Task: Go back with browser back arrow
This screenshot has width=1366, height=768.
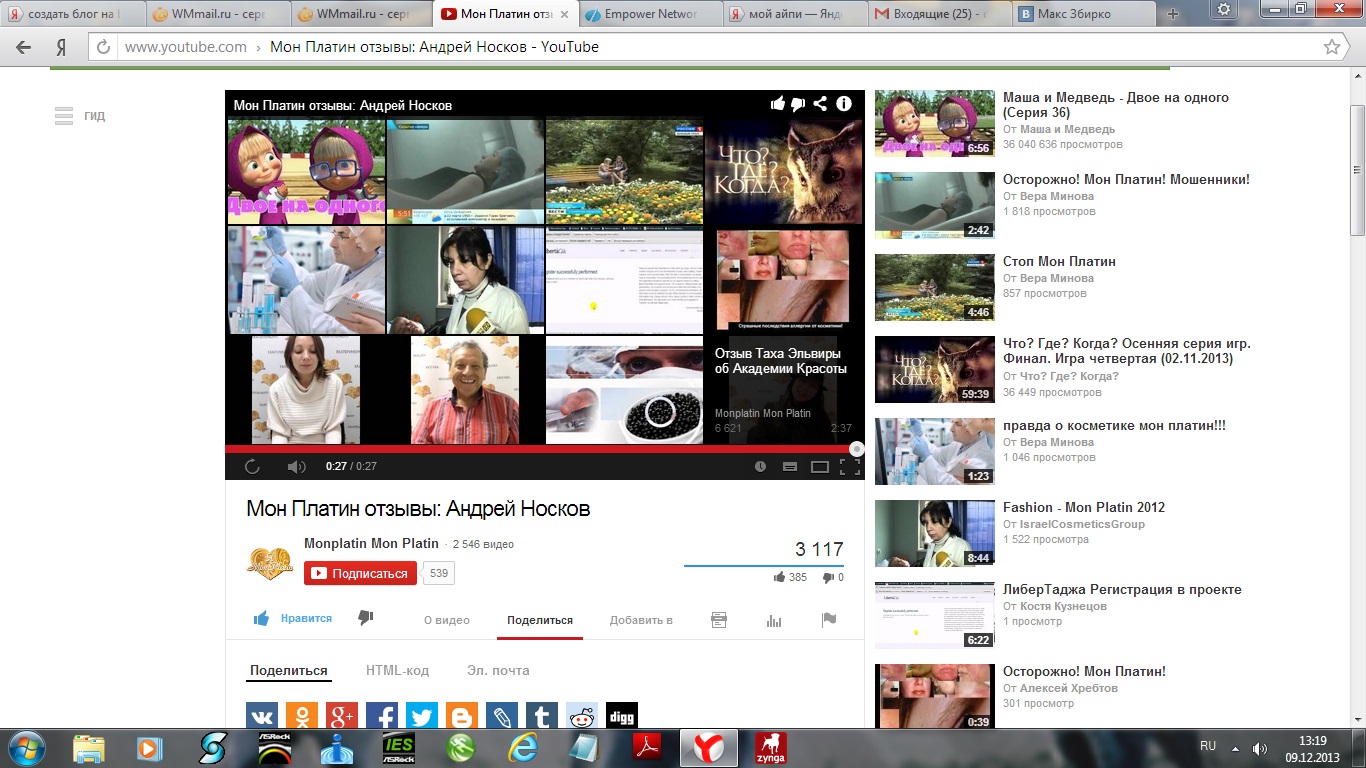Action: [24, 47]
